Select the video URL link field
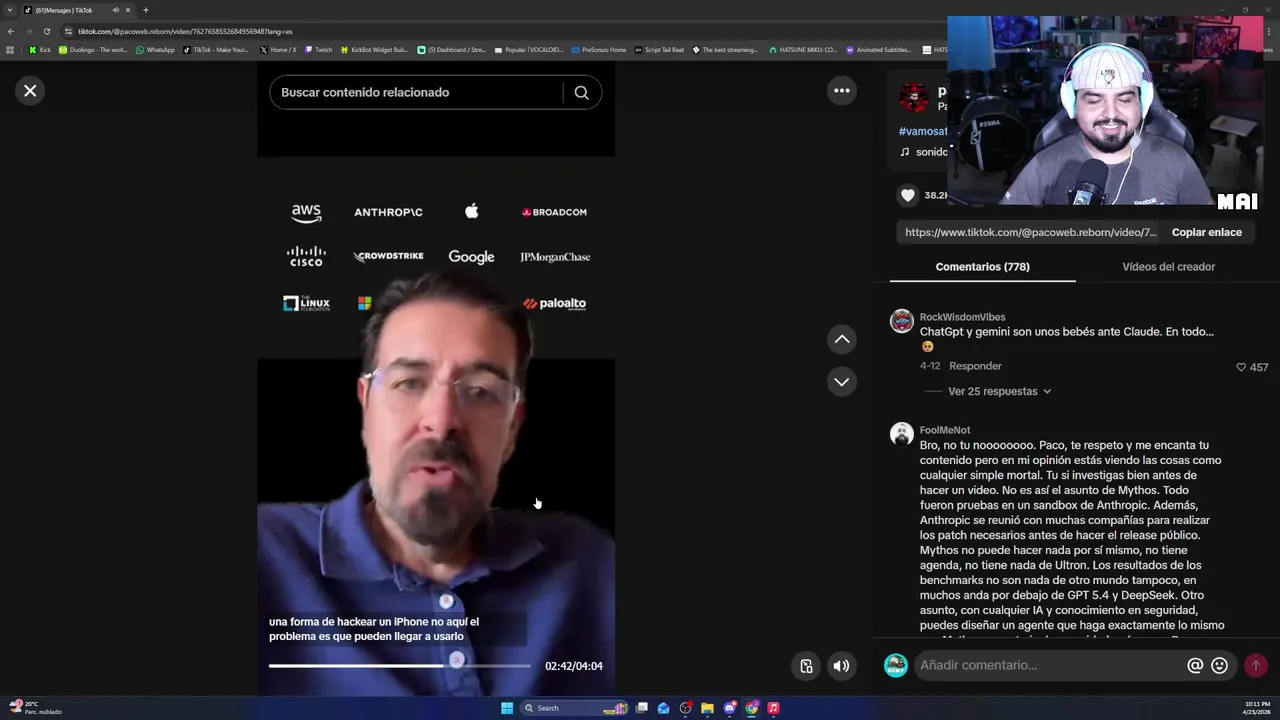The width and height of the screenshot is (1280, 720). click(x=1030, y=232)
